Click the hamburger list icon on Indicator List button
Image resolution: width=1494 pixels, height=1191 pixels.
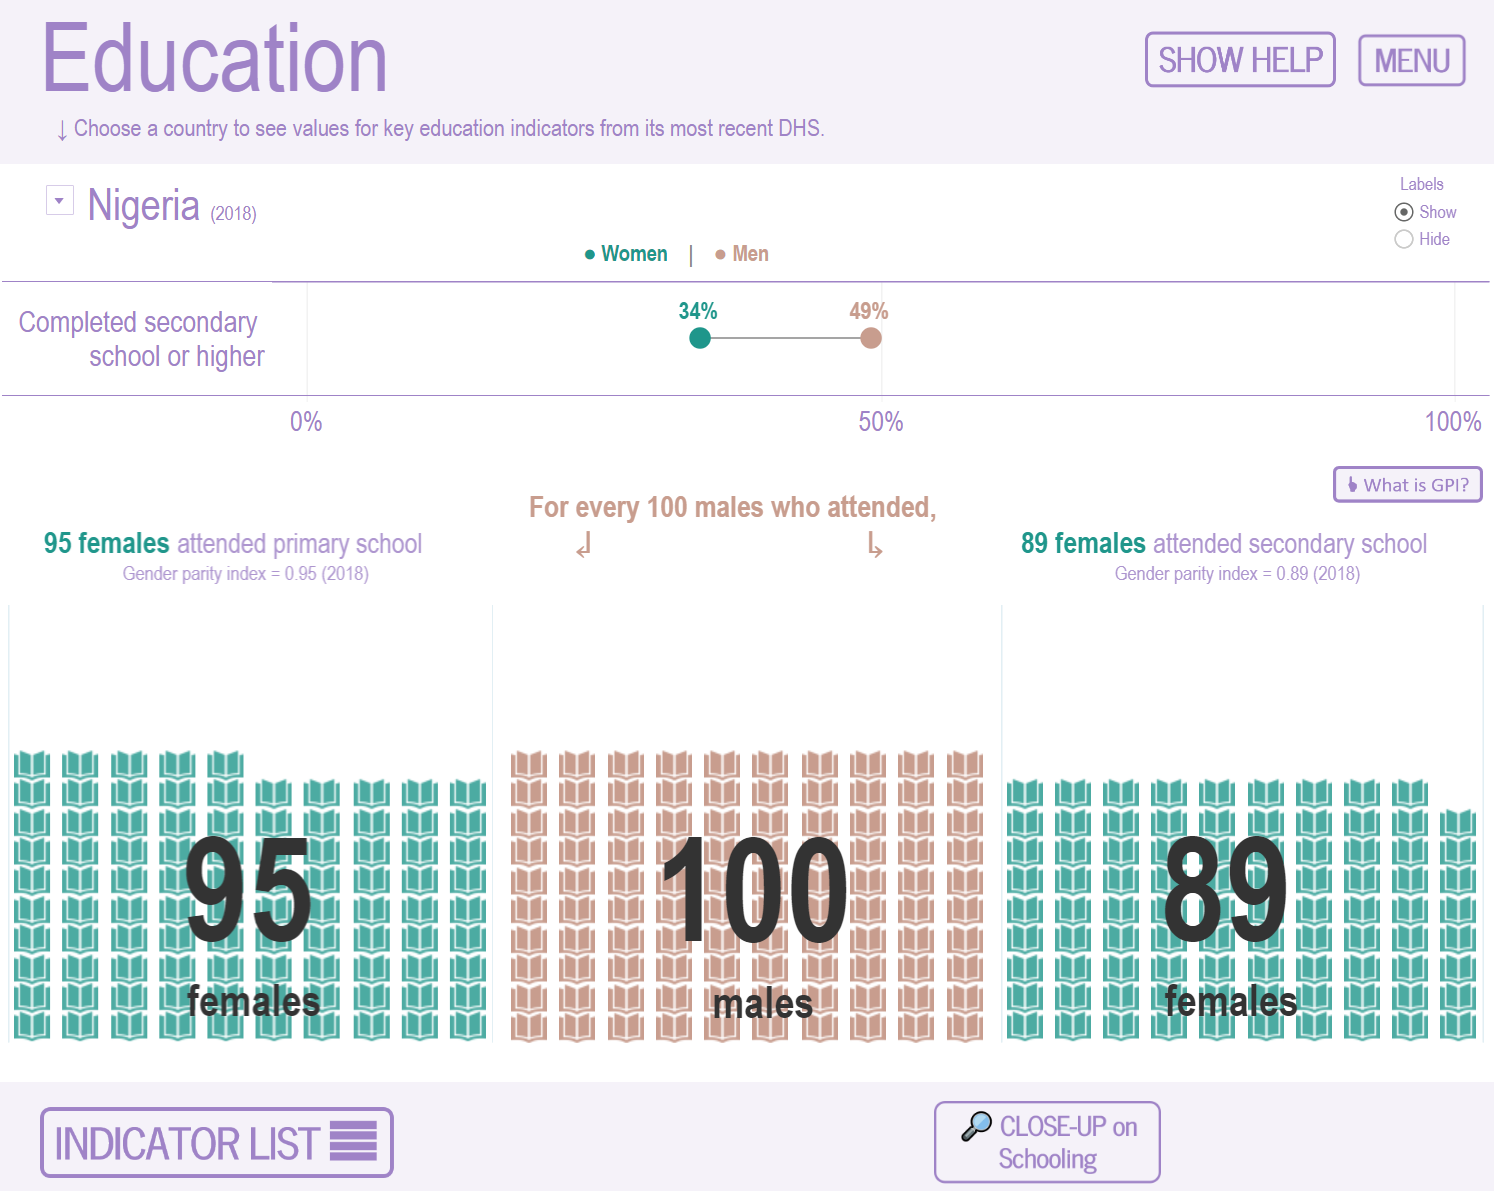click(355, 1142)
